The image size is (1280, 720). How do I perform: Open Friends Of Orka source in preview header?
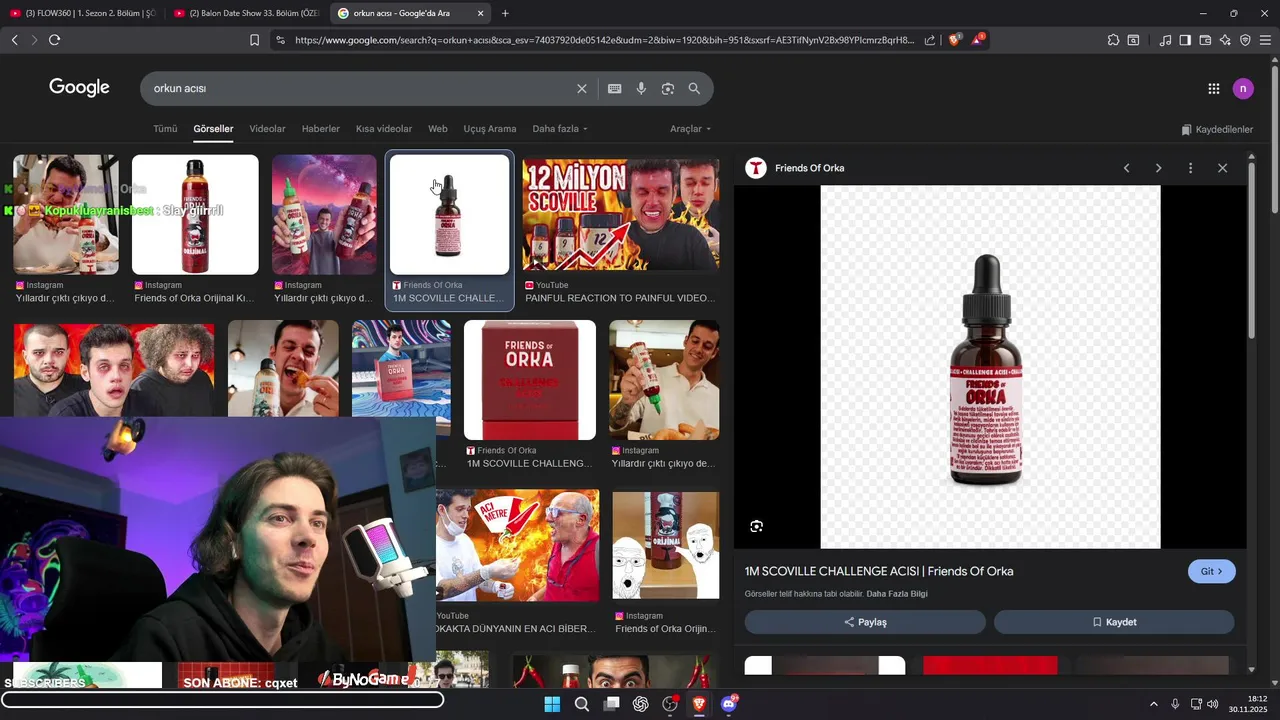point(809,168)
